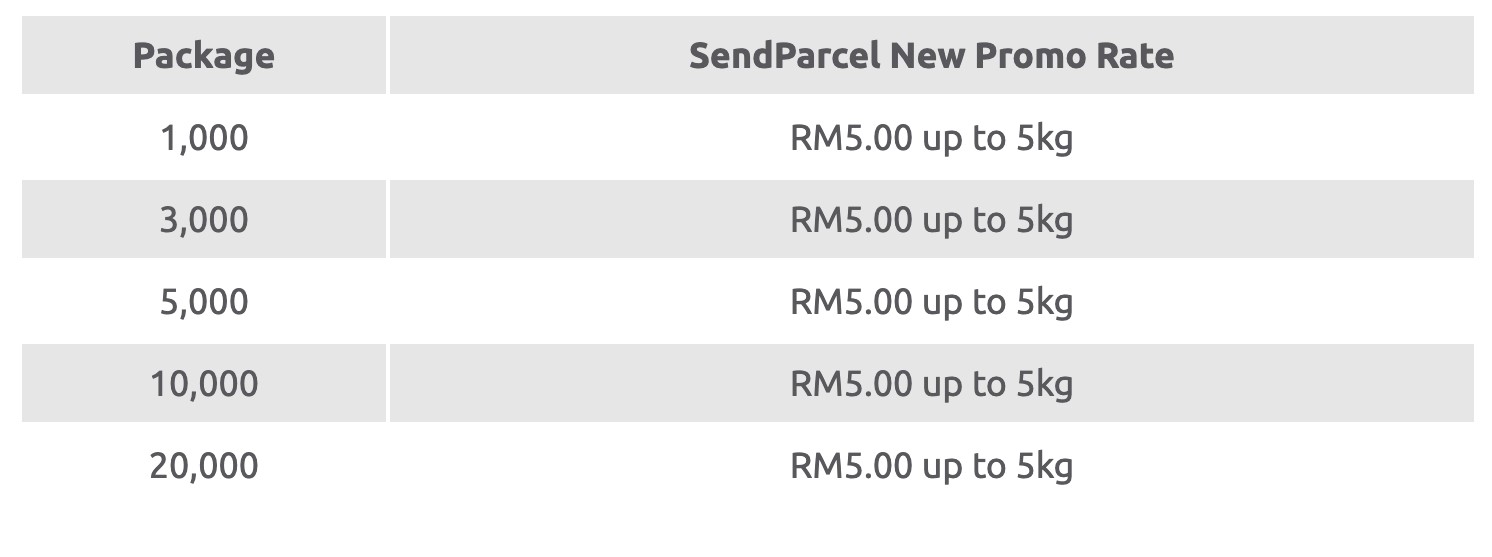Click the promo rate for 3,000 package

tap(931, 220)
